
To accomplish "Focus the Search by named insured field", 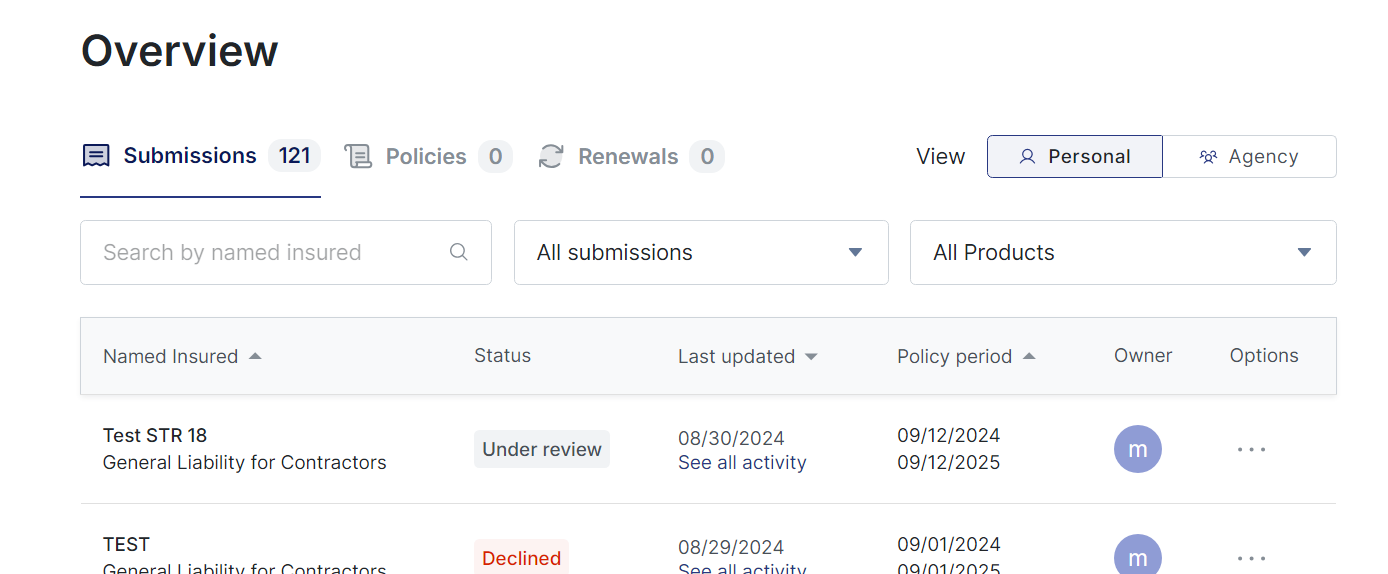I will (270, 252).
